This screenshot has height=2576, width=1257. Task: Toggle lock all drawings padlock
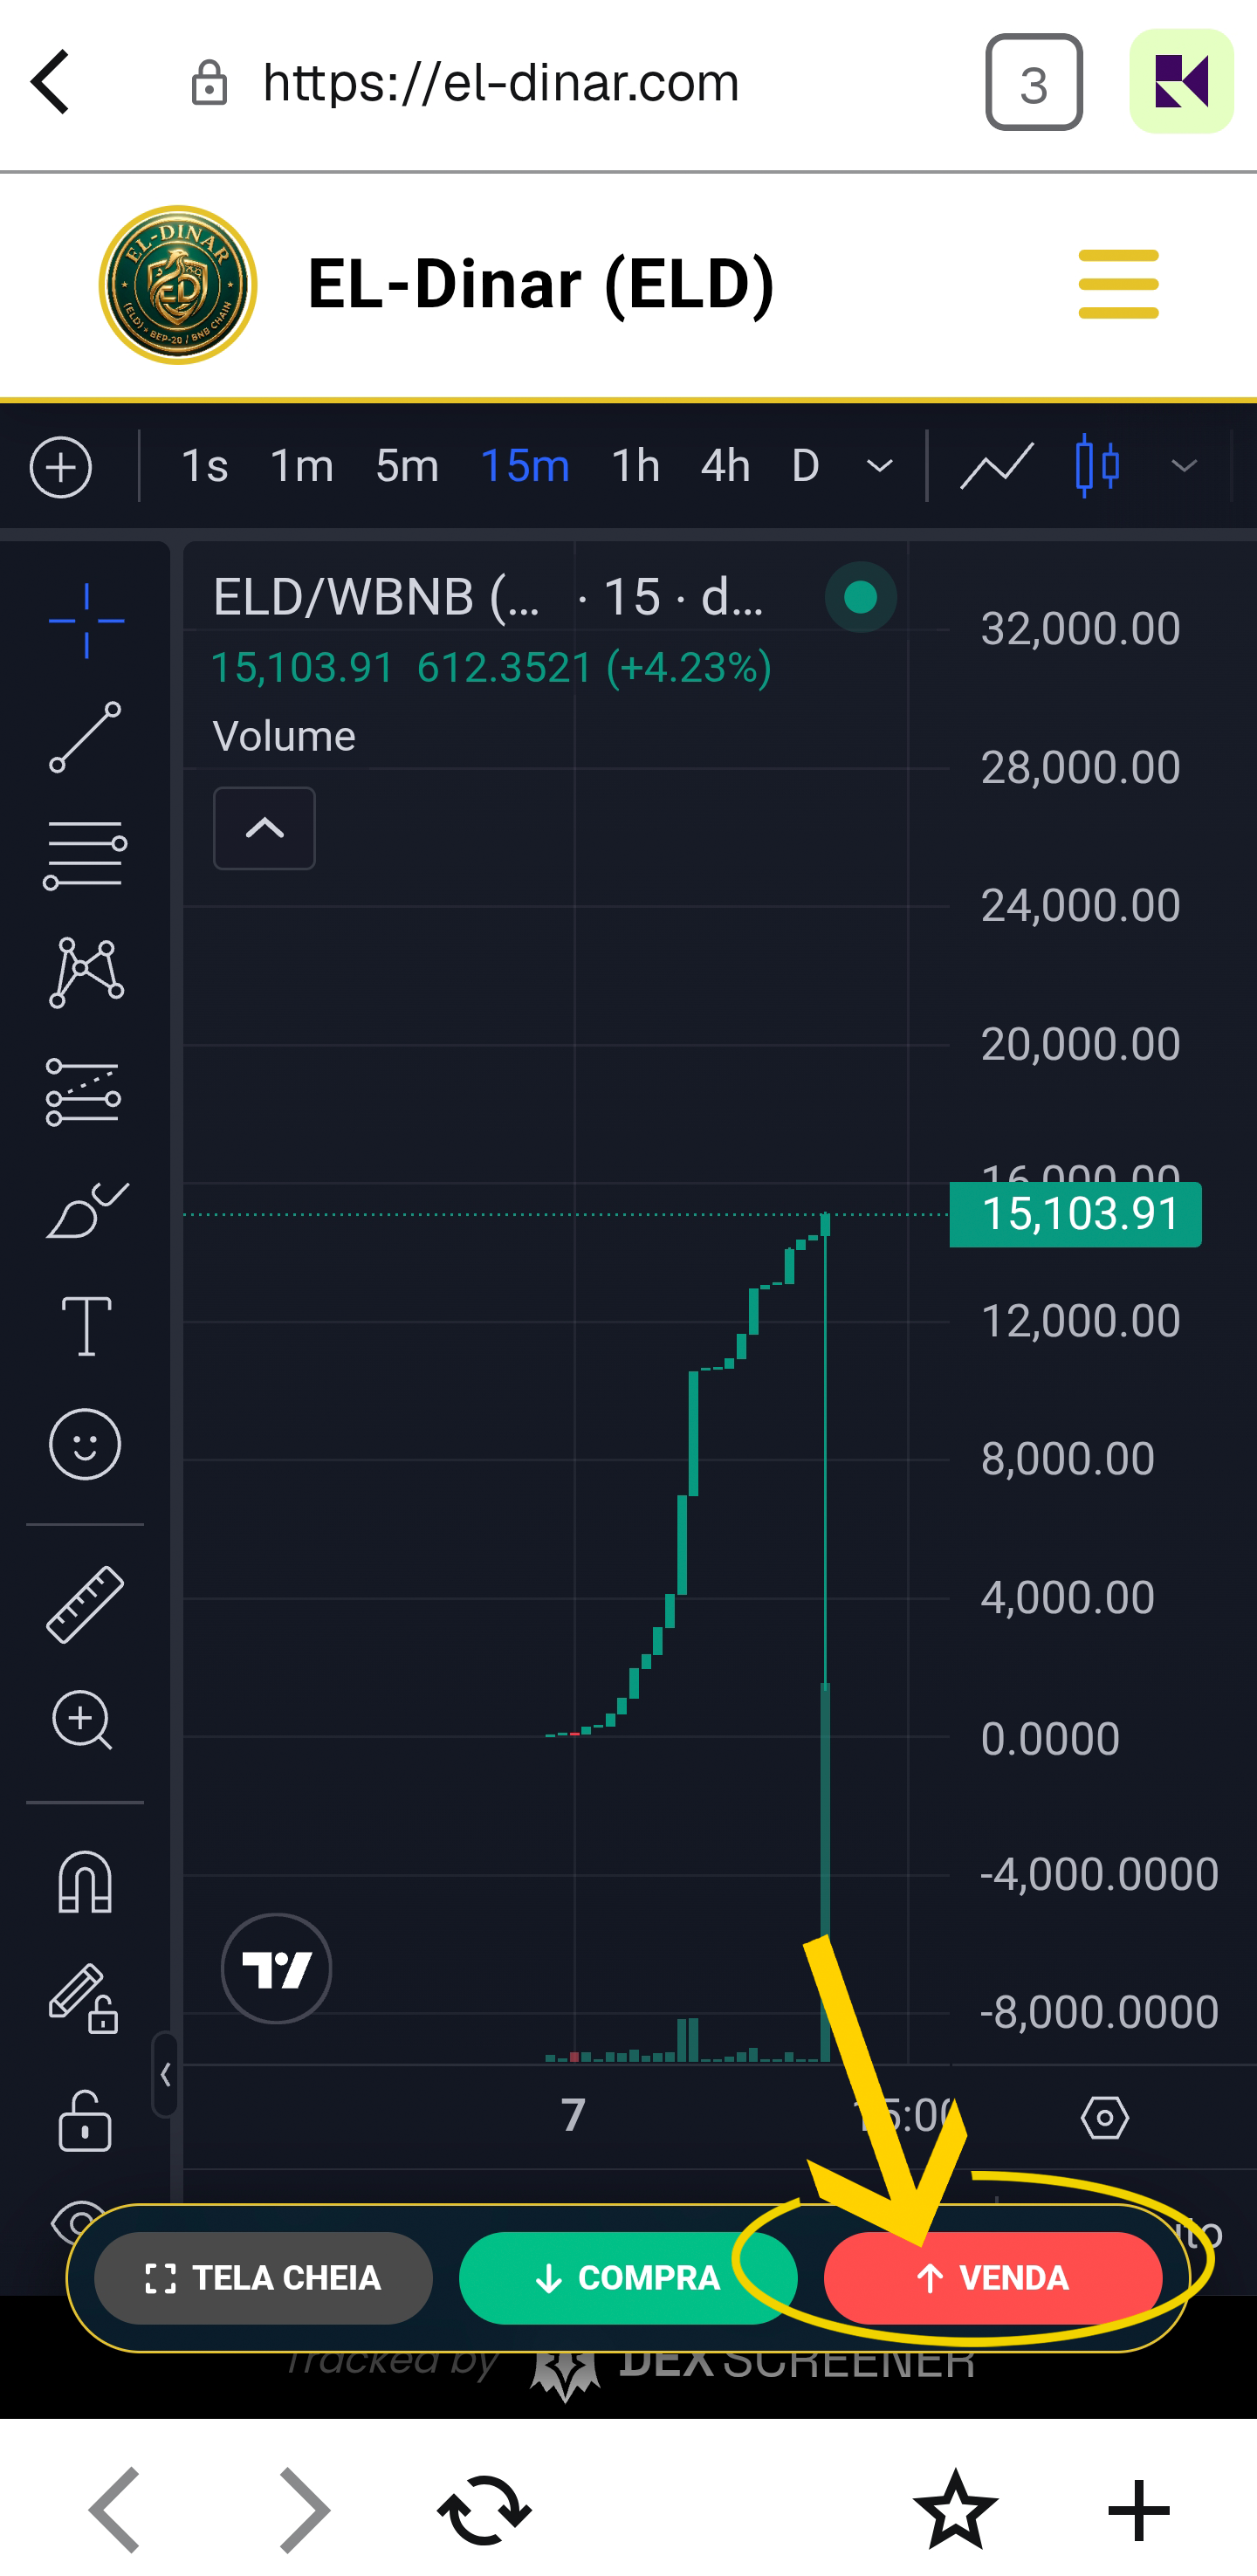86,2120
